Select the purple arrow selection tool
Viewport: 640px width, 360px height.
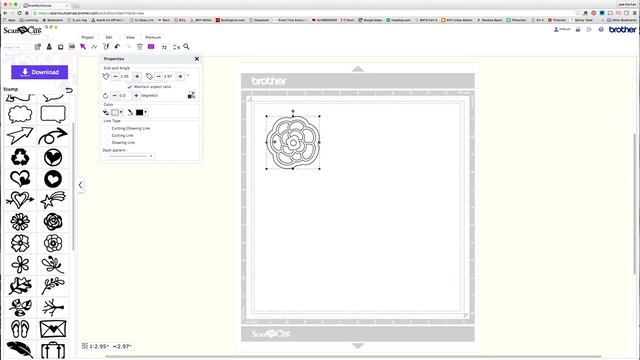(83, 47)
